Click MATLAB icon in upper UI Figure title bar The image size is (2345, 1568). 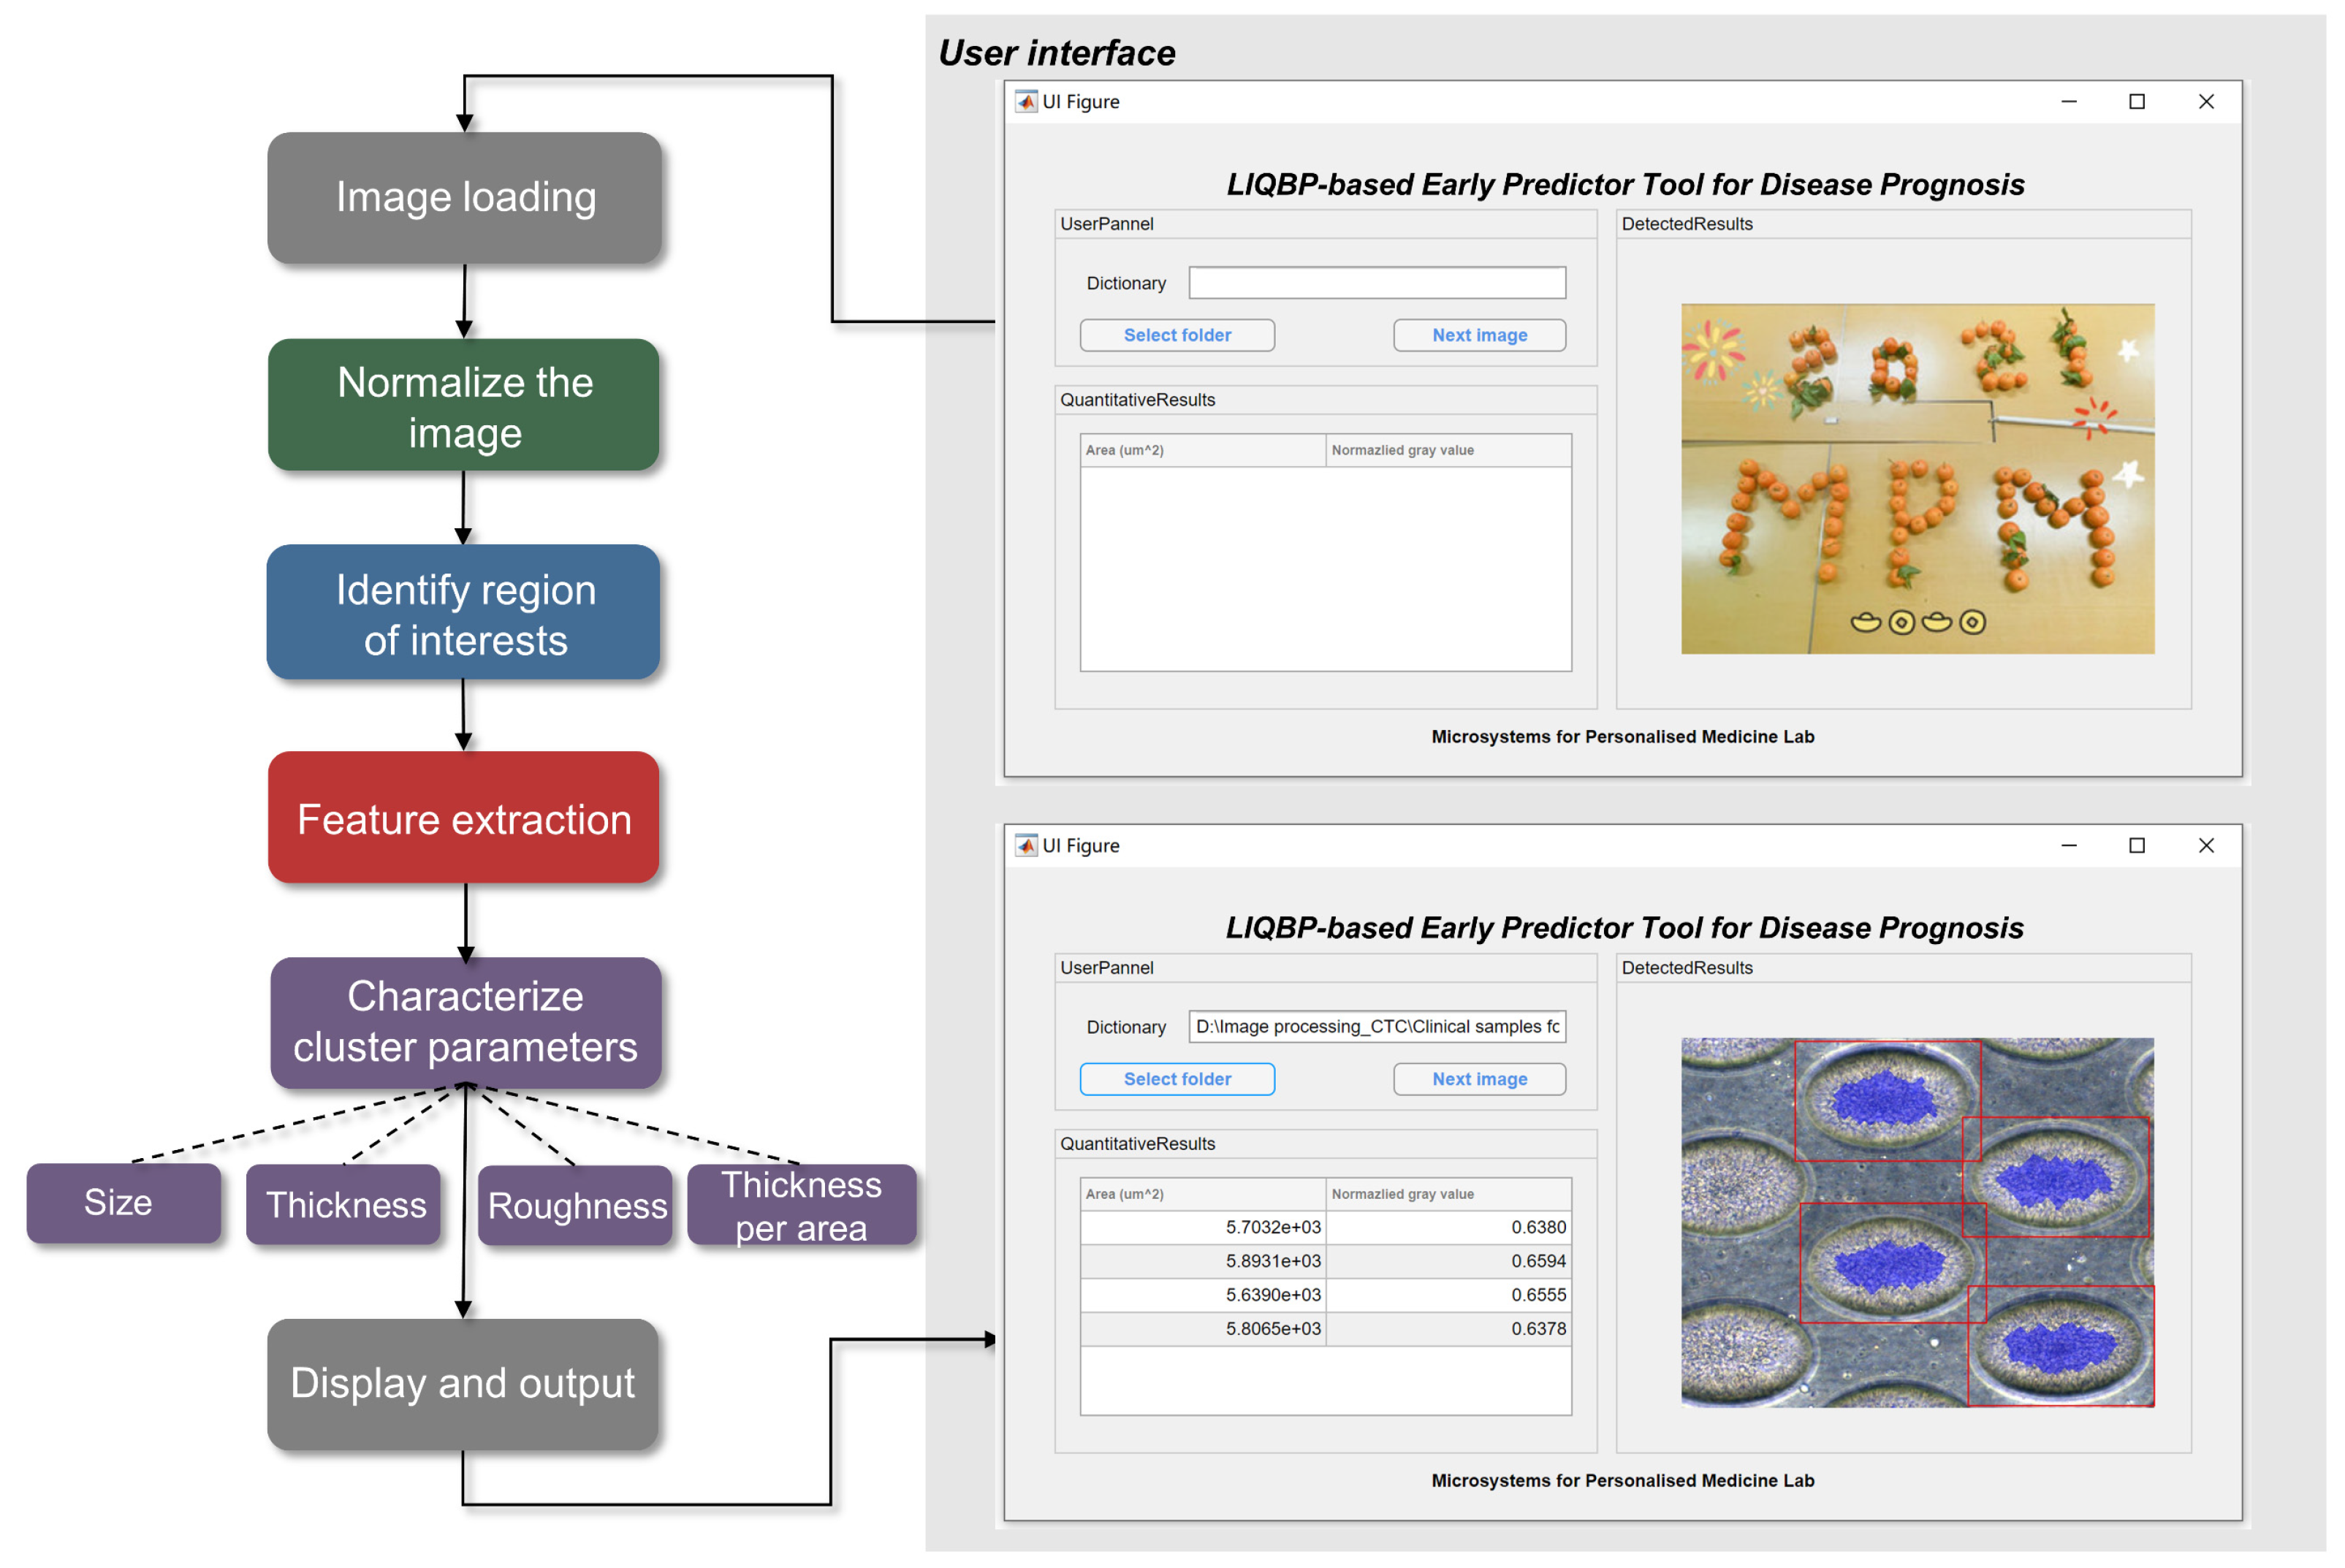coord(1025,102)
